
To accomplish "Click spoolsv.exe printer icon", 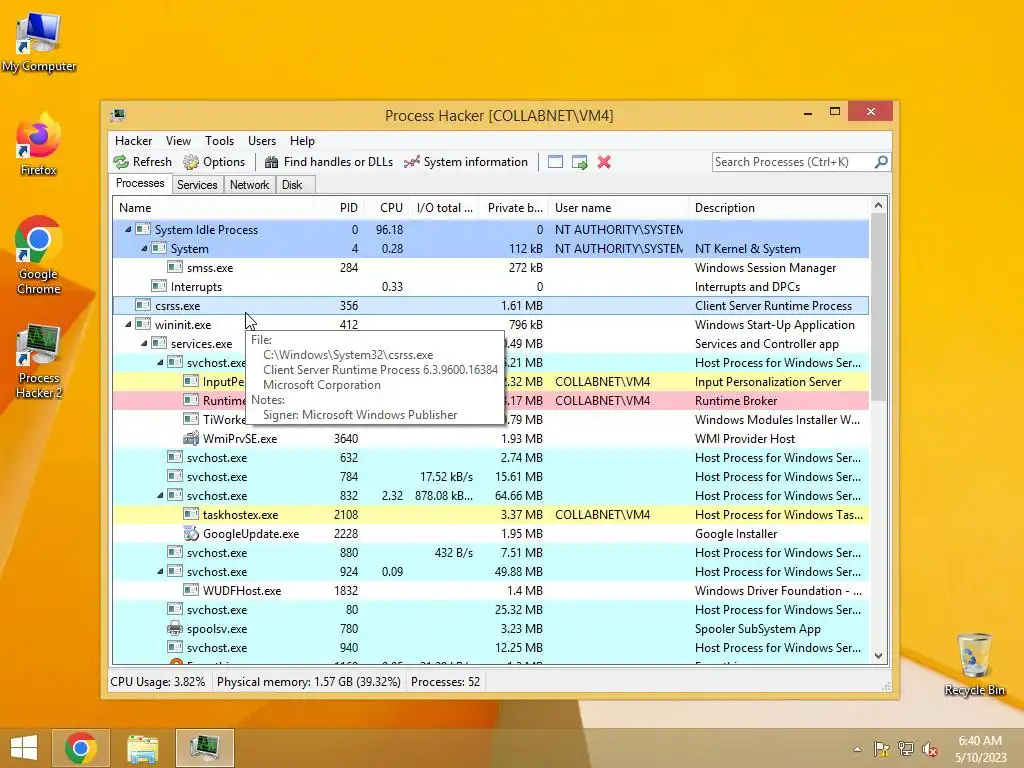I will [174, 628].
